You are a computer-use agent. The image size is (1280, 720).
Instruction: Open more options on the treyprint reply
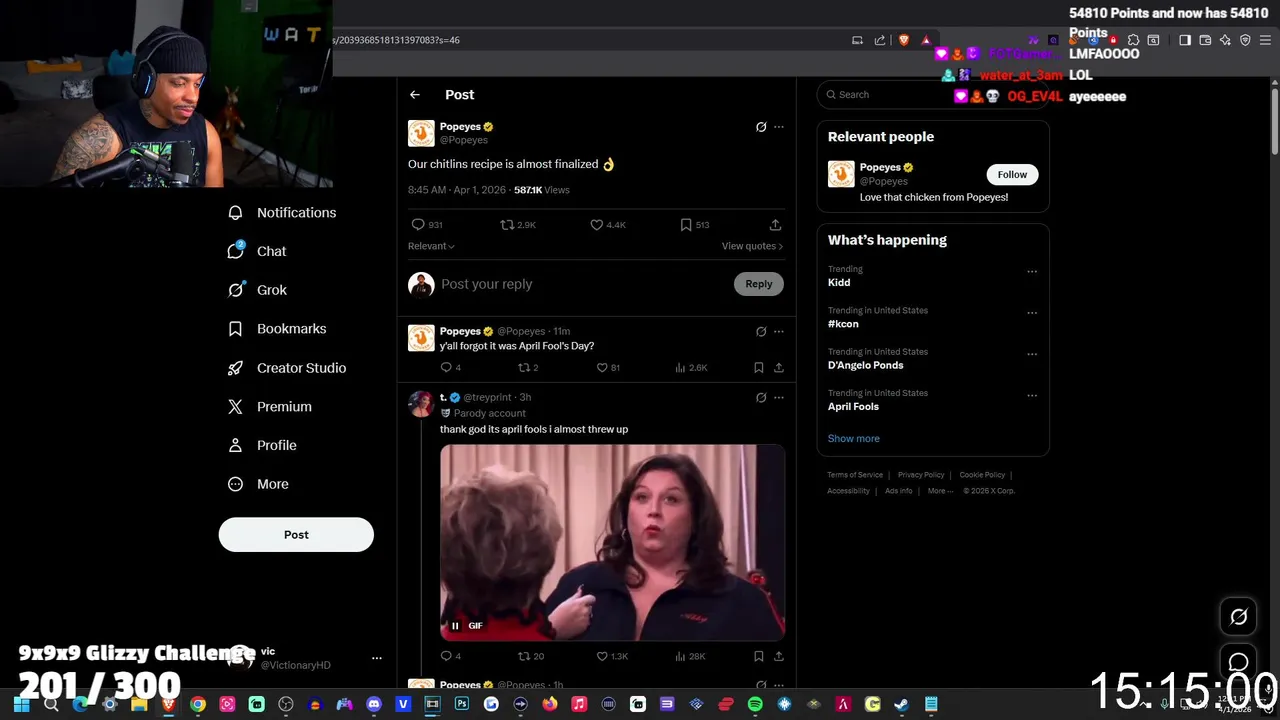(x=779, y=397)
